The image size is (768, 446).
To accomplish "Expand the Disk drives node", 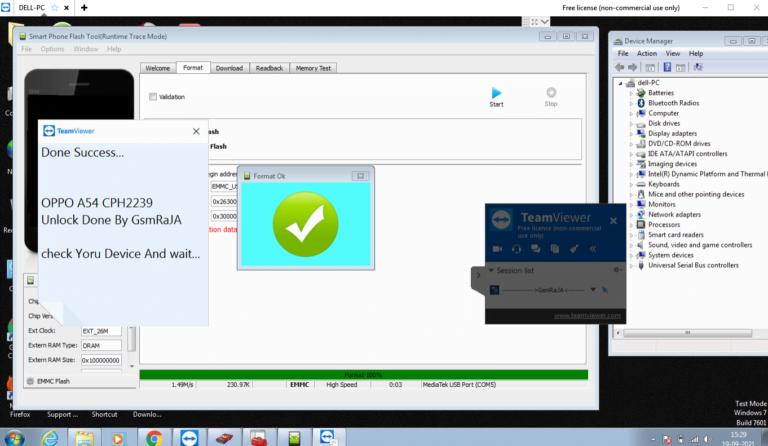I will (x=631, y=123).
